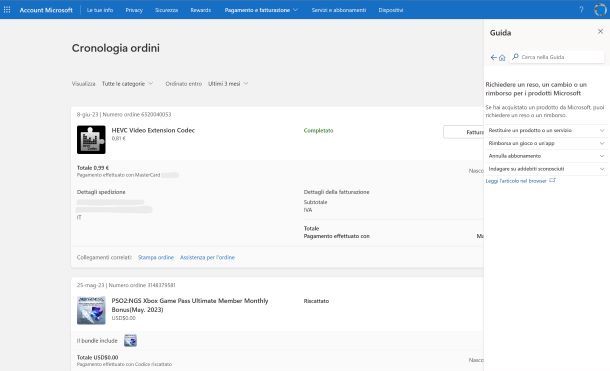This screenshot has height=371, width=610.
Task: Open the Microsoft app launcher grid
Action: pos(7,10)
